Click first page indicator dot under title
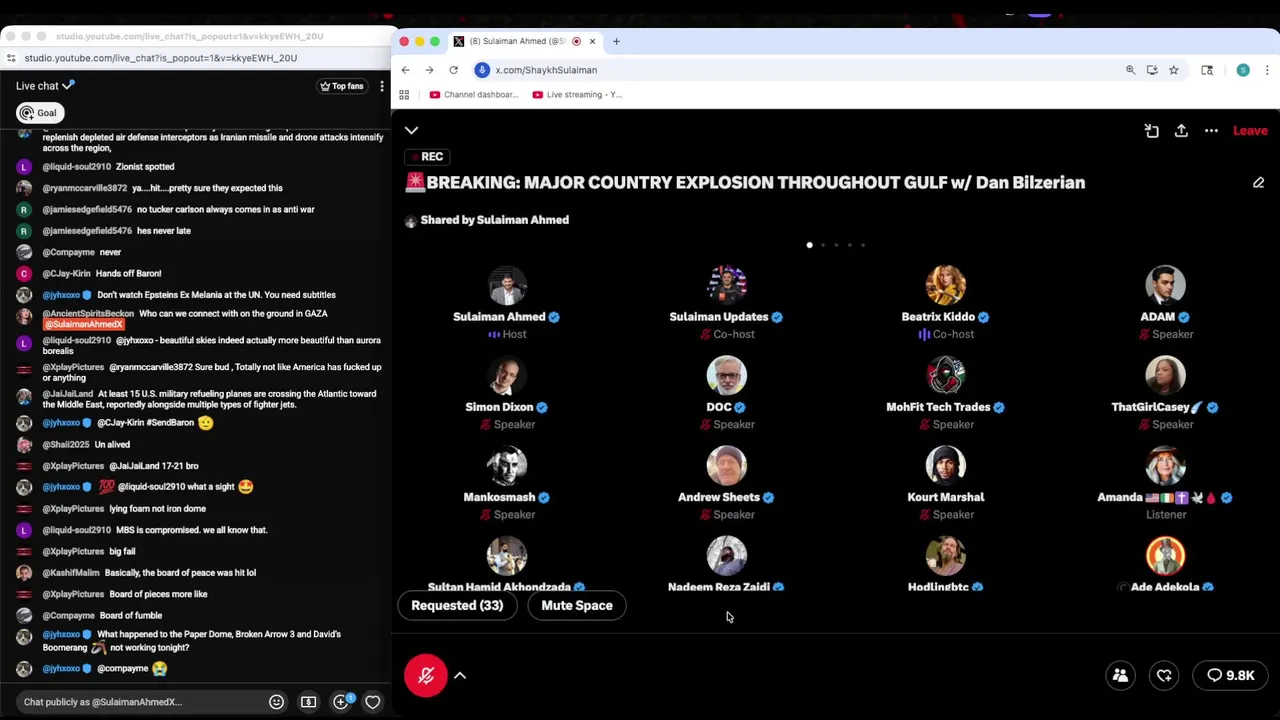This screenshot has height=720, width=1280. coord(809,245)
